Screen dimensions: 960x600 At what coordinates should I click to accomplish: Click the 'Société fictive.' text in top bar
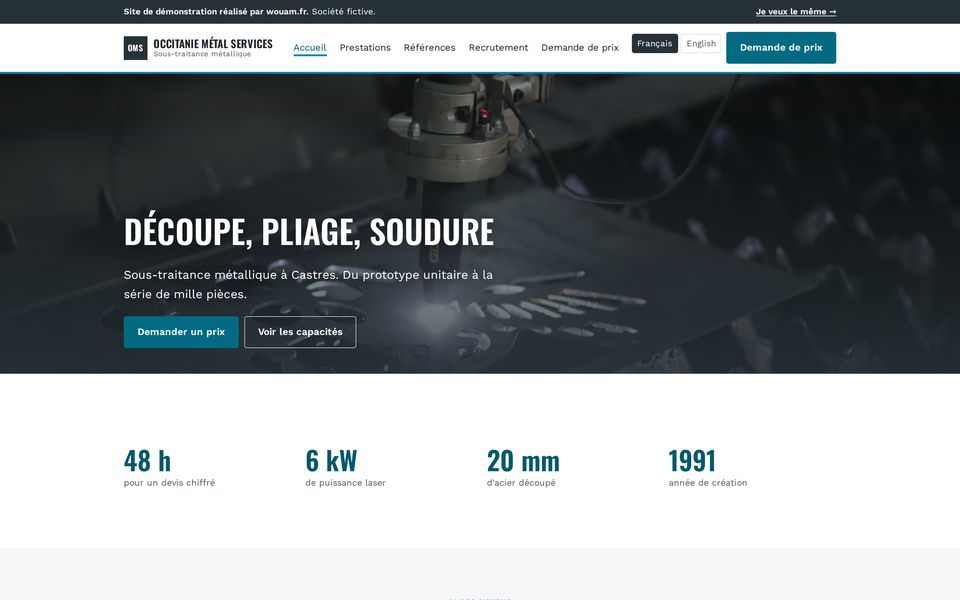tap(343, 12)
